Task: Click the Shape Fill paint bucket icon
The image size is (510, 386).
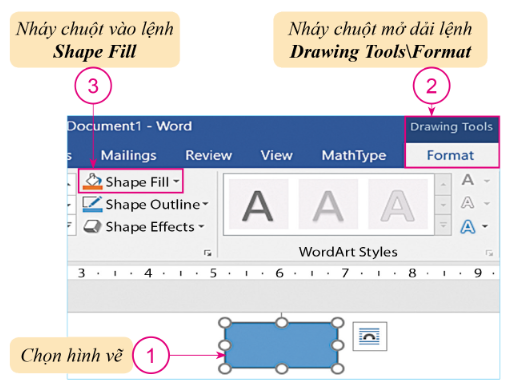Action: 92,182
